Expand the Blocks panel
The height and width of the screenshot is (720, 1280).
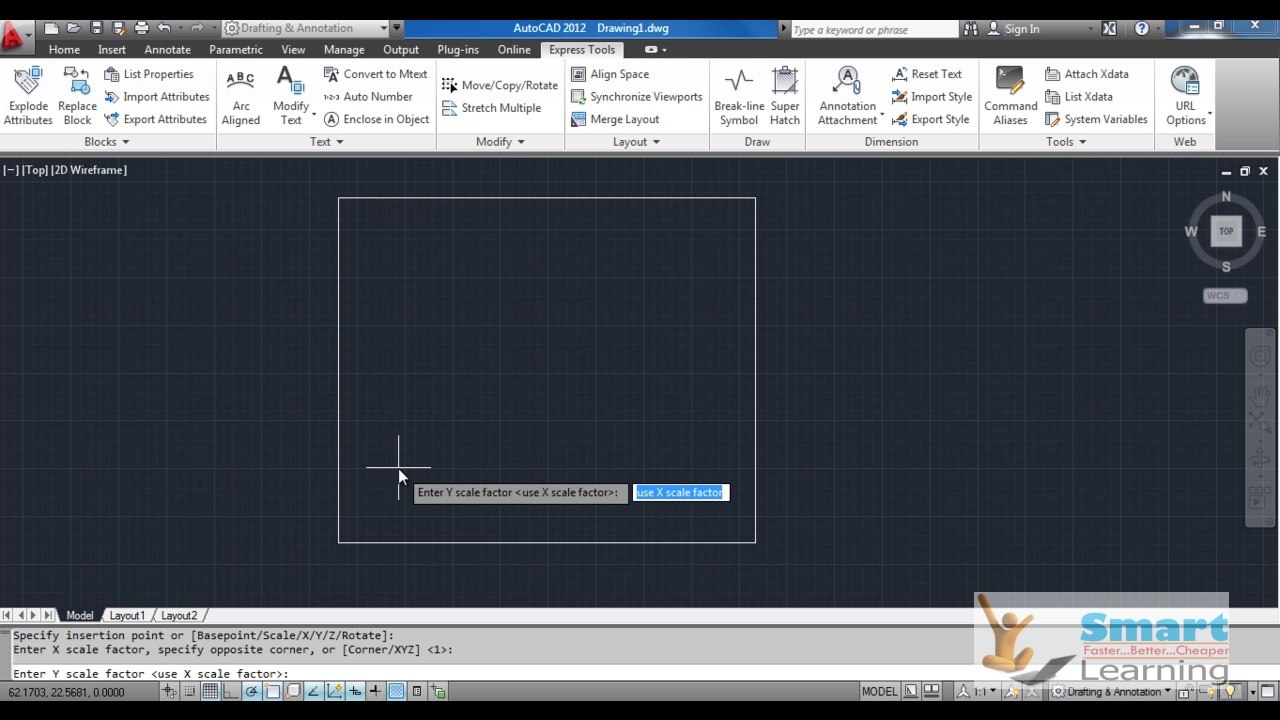pos(107,142)
